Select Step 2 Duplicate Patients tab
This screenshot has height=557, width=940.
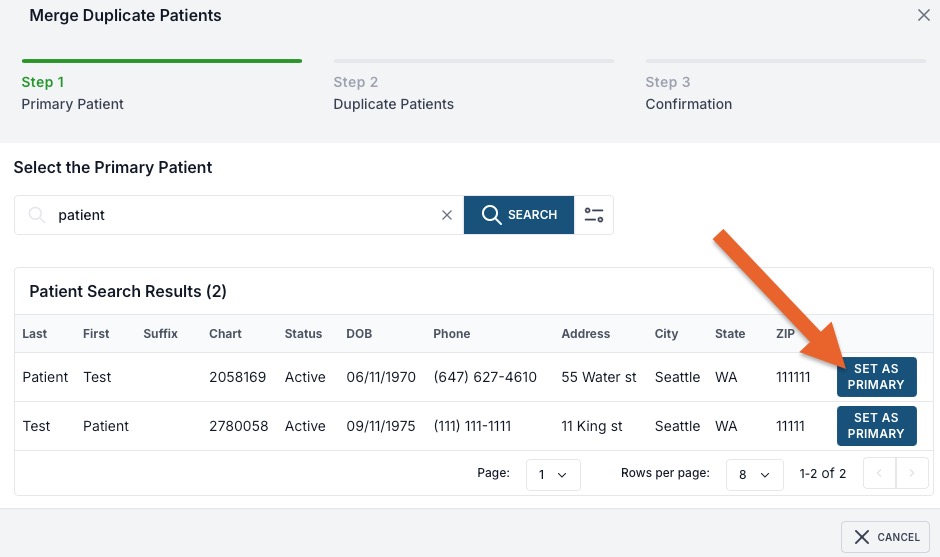(474, 87)
